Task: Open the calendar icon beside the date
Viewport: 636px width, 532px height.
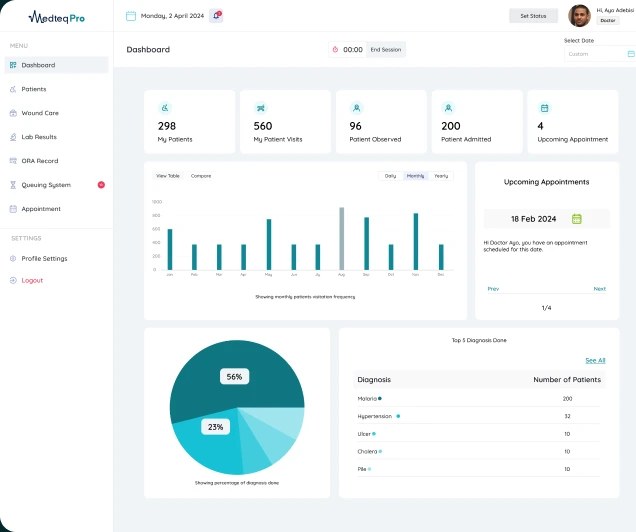Action: click(x=131, y=16)
